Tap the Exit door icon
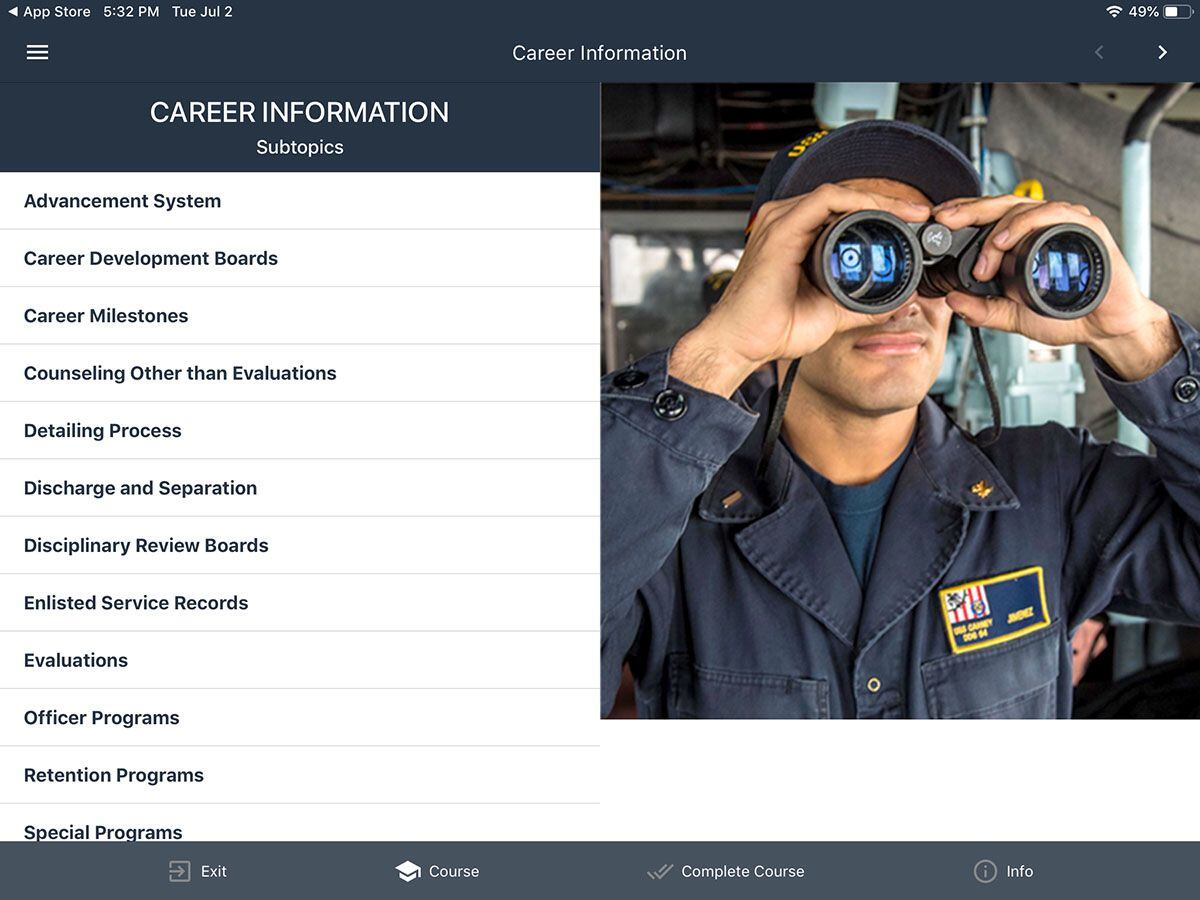The height and width of the screenshot is (900, 1200). (179, 871)
